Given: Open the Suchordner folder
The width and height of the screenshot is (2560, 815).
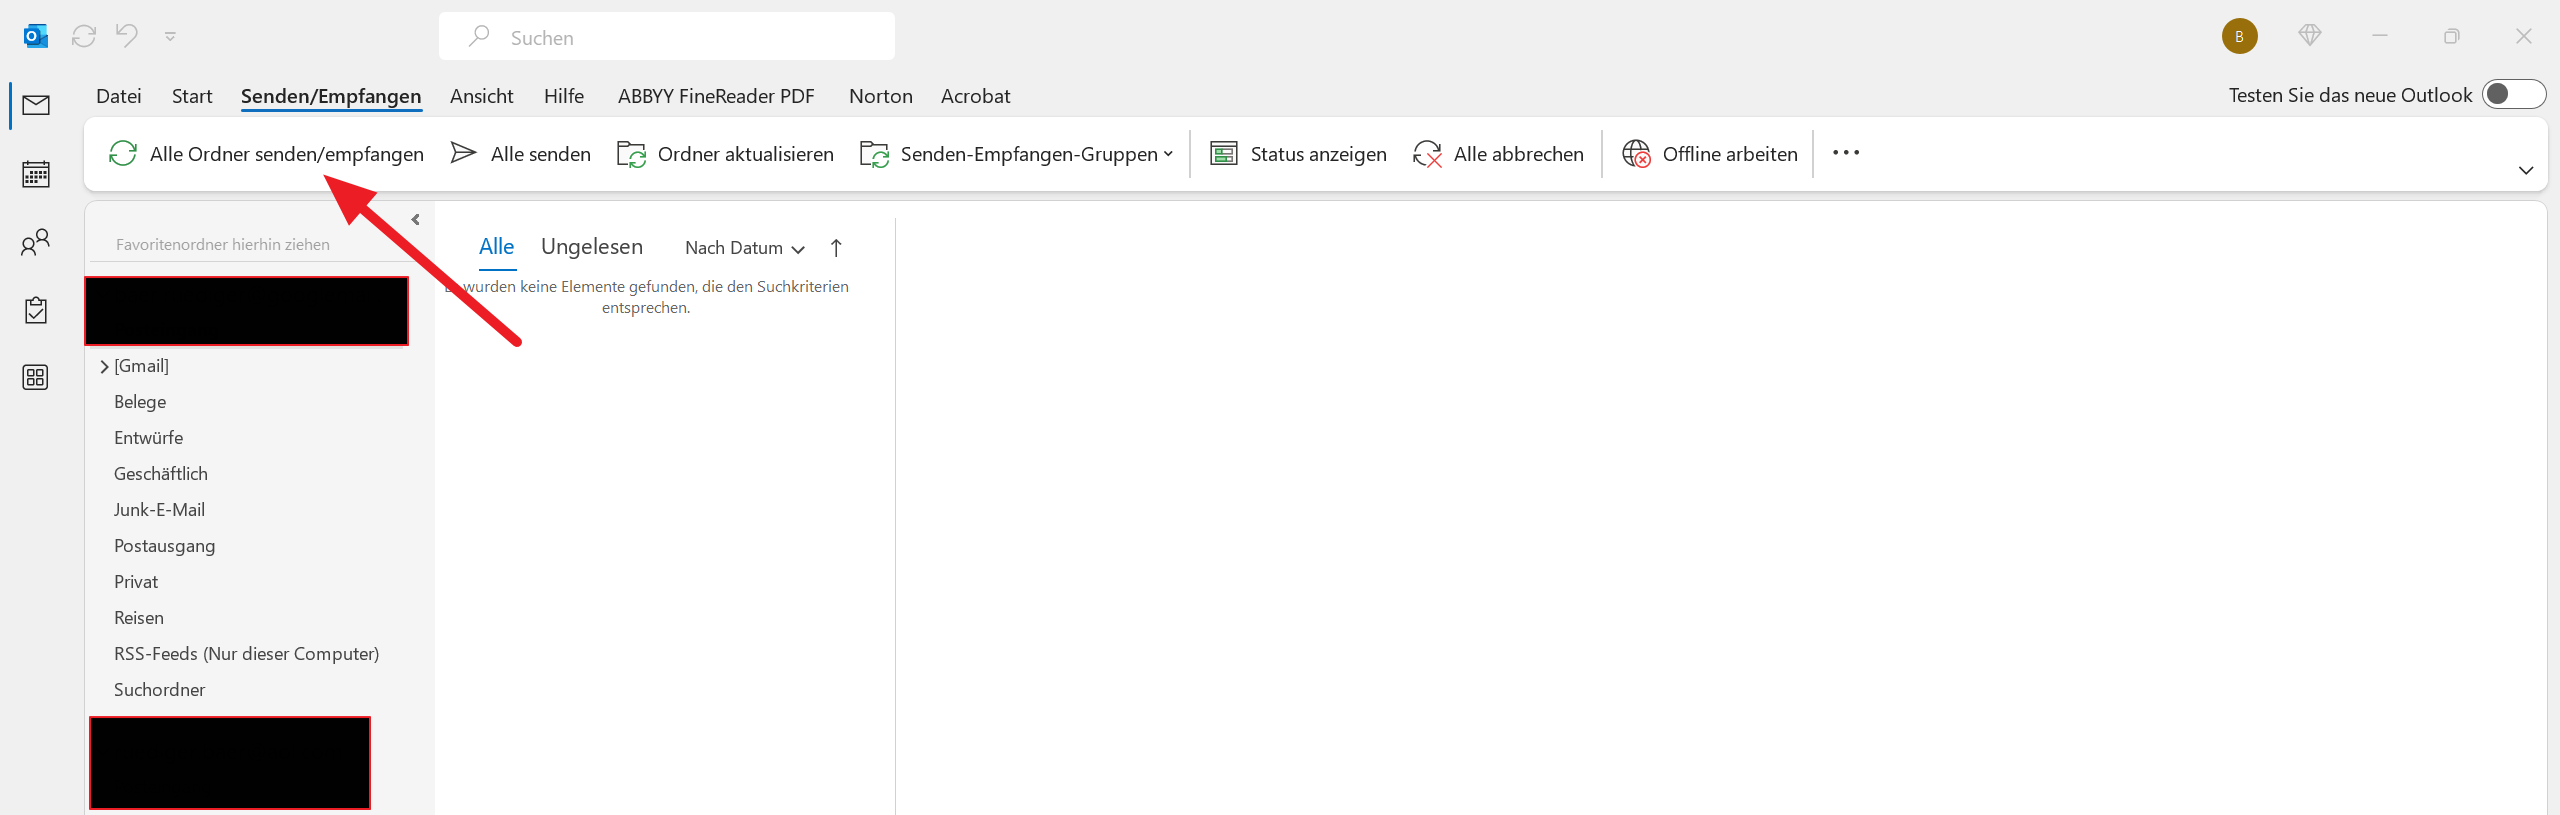Looking at the screenshot, I should [160, 690].
